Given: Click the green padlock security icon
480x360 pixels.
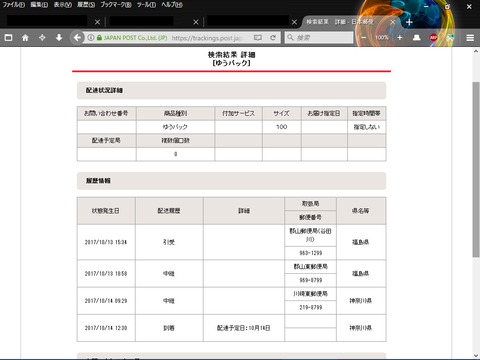Looking at the screenshot, I should [x=99, y=38].
